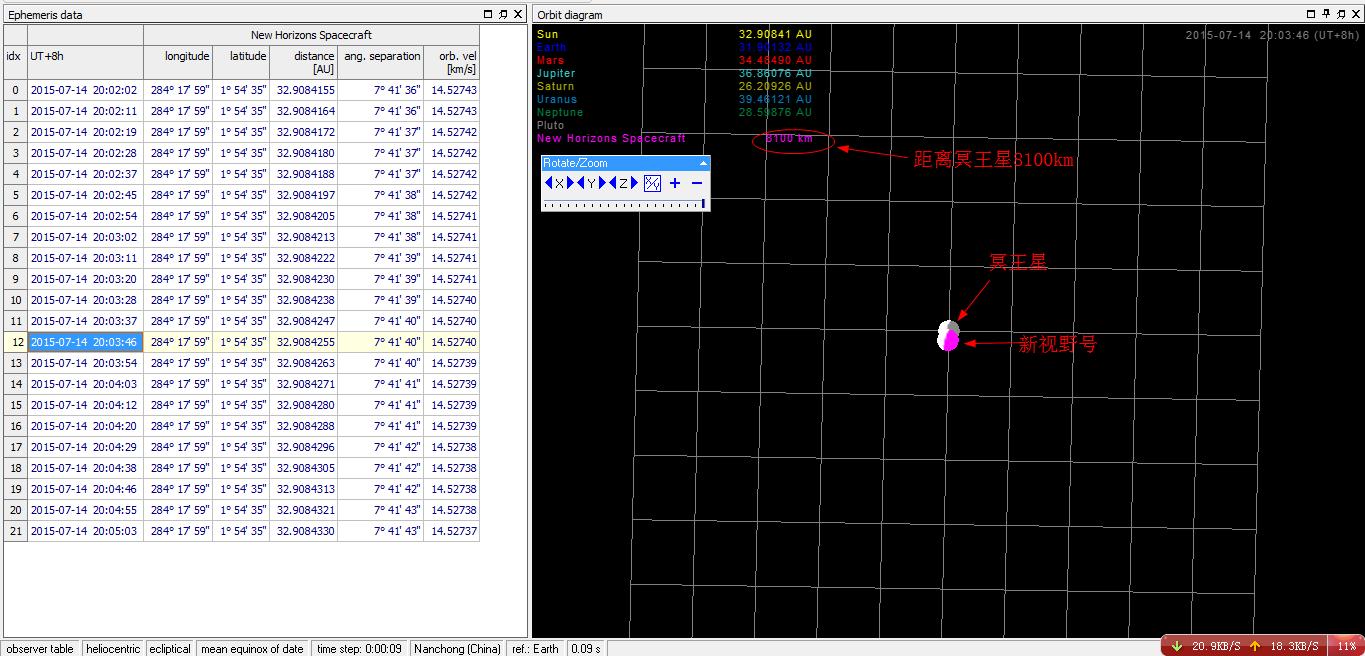Screen dimensions: 1365x656
Task: Select distance cell 32.9084213
Action: click(304, 237)
